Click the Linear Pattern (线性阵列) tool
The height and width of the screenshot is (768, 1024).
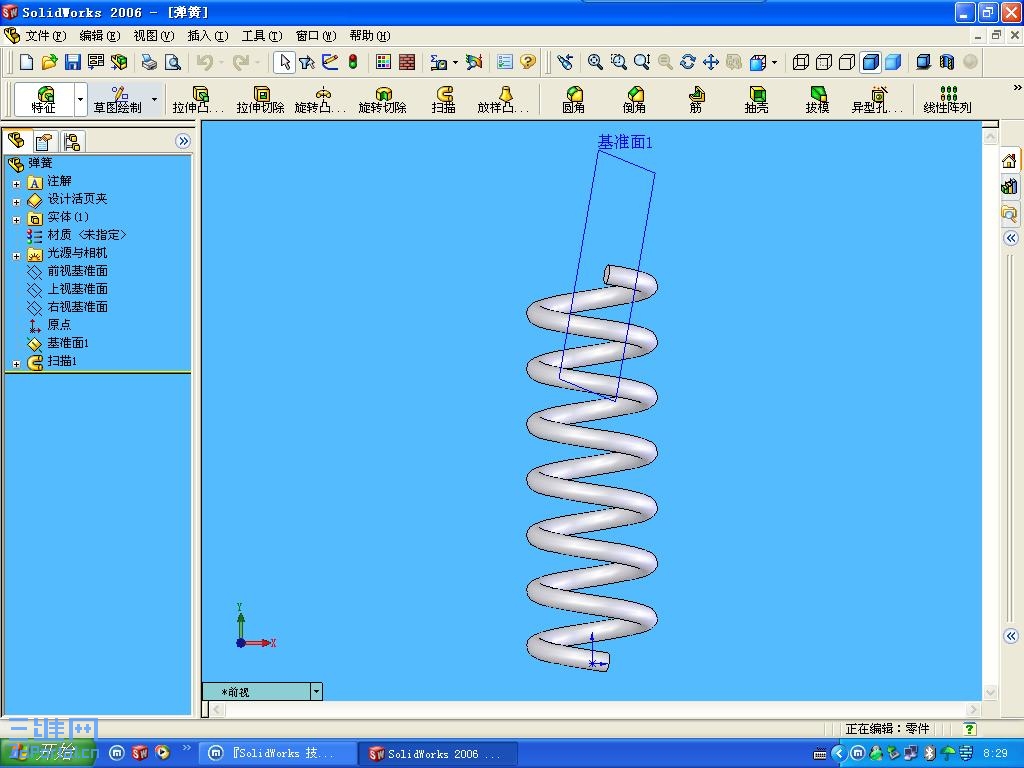point(948,100)
